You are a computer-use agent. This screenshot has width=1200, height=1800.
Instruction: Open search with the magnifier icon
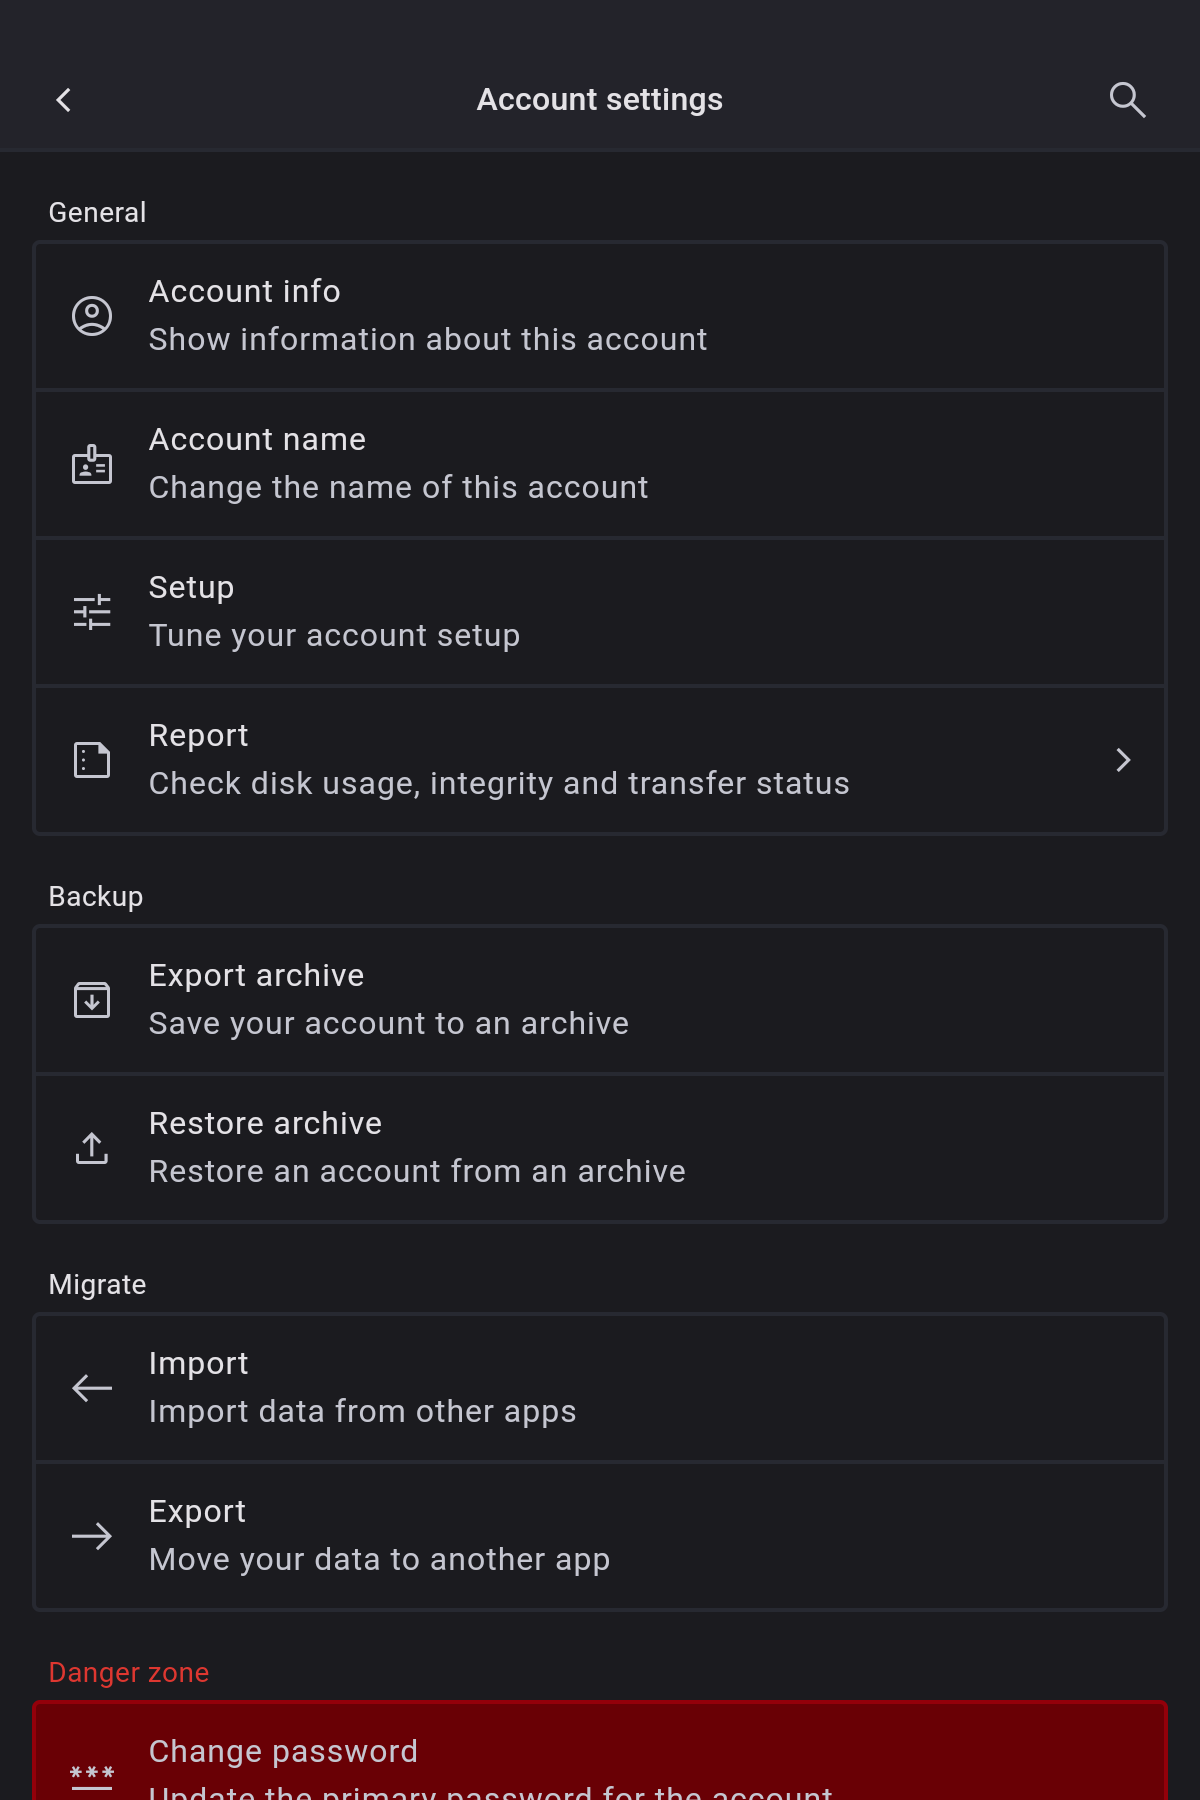(1127, 100)
